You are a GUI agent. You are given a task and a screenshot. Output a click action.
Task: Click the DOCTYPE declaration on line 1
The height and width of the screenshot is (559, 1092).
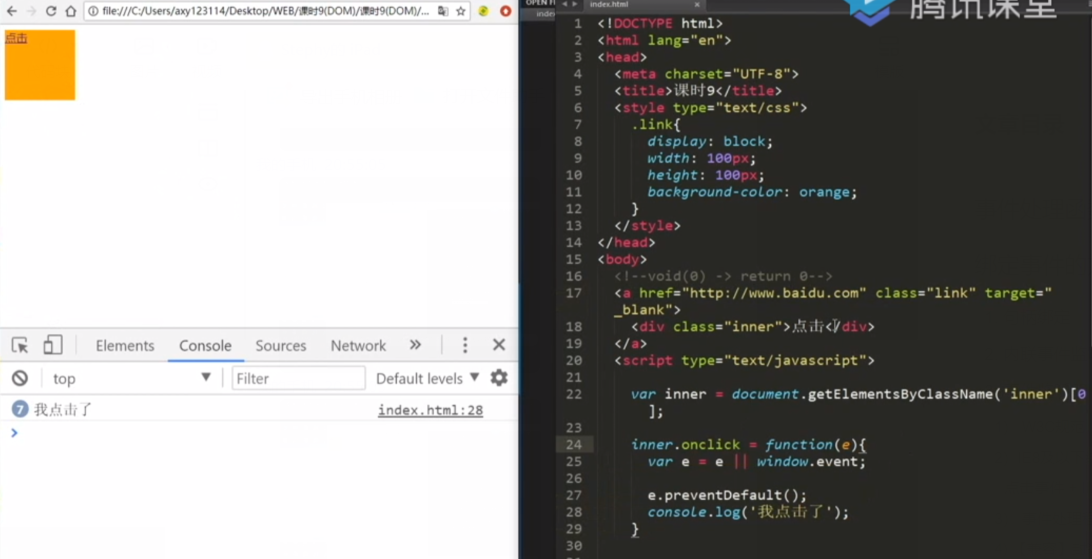click(x=660, y=24)
